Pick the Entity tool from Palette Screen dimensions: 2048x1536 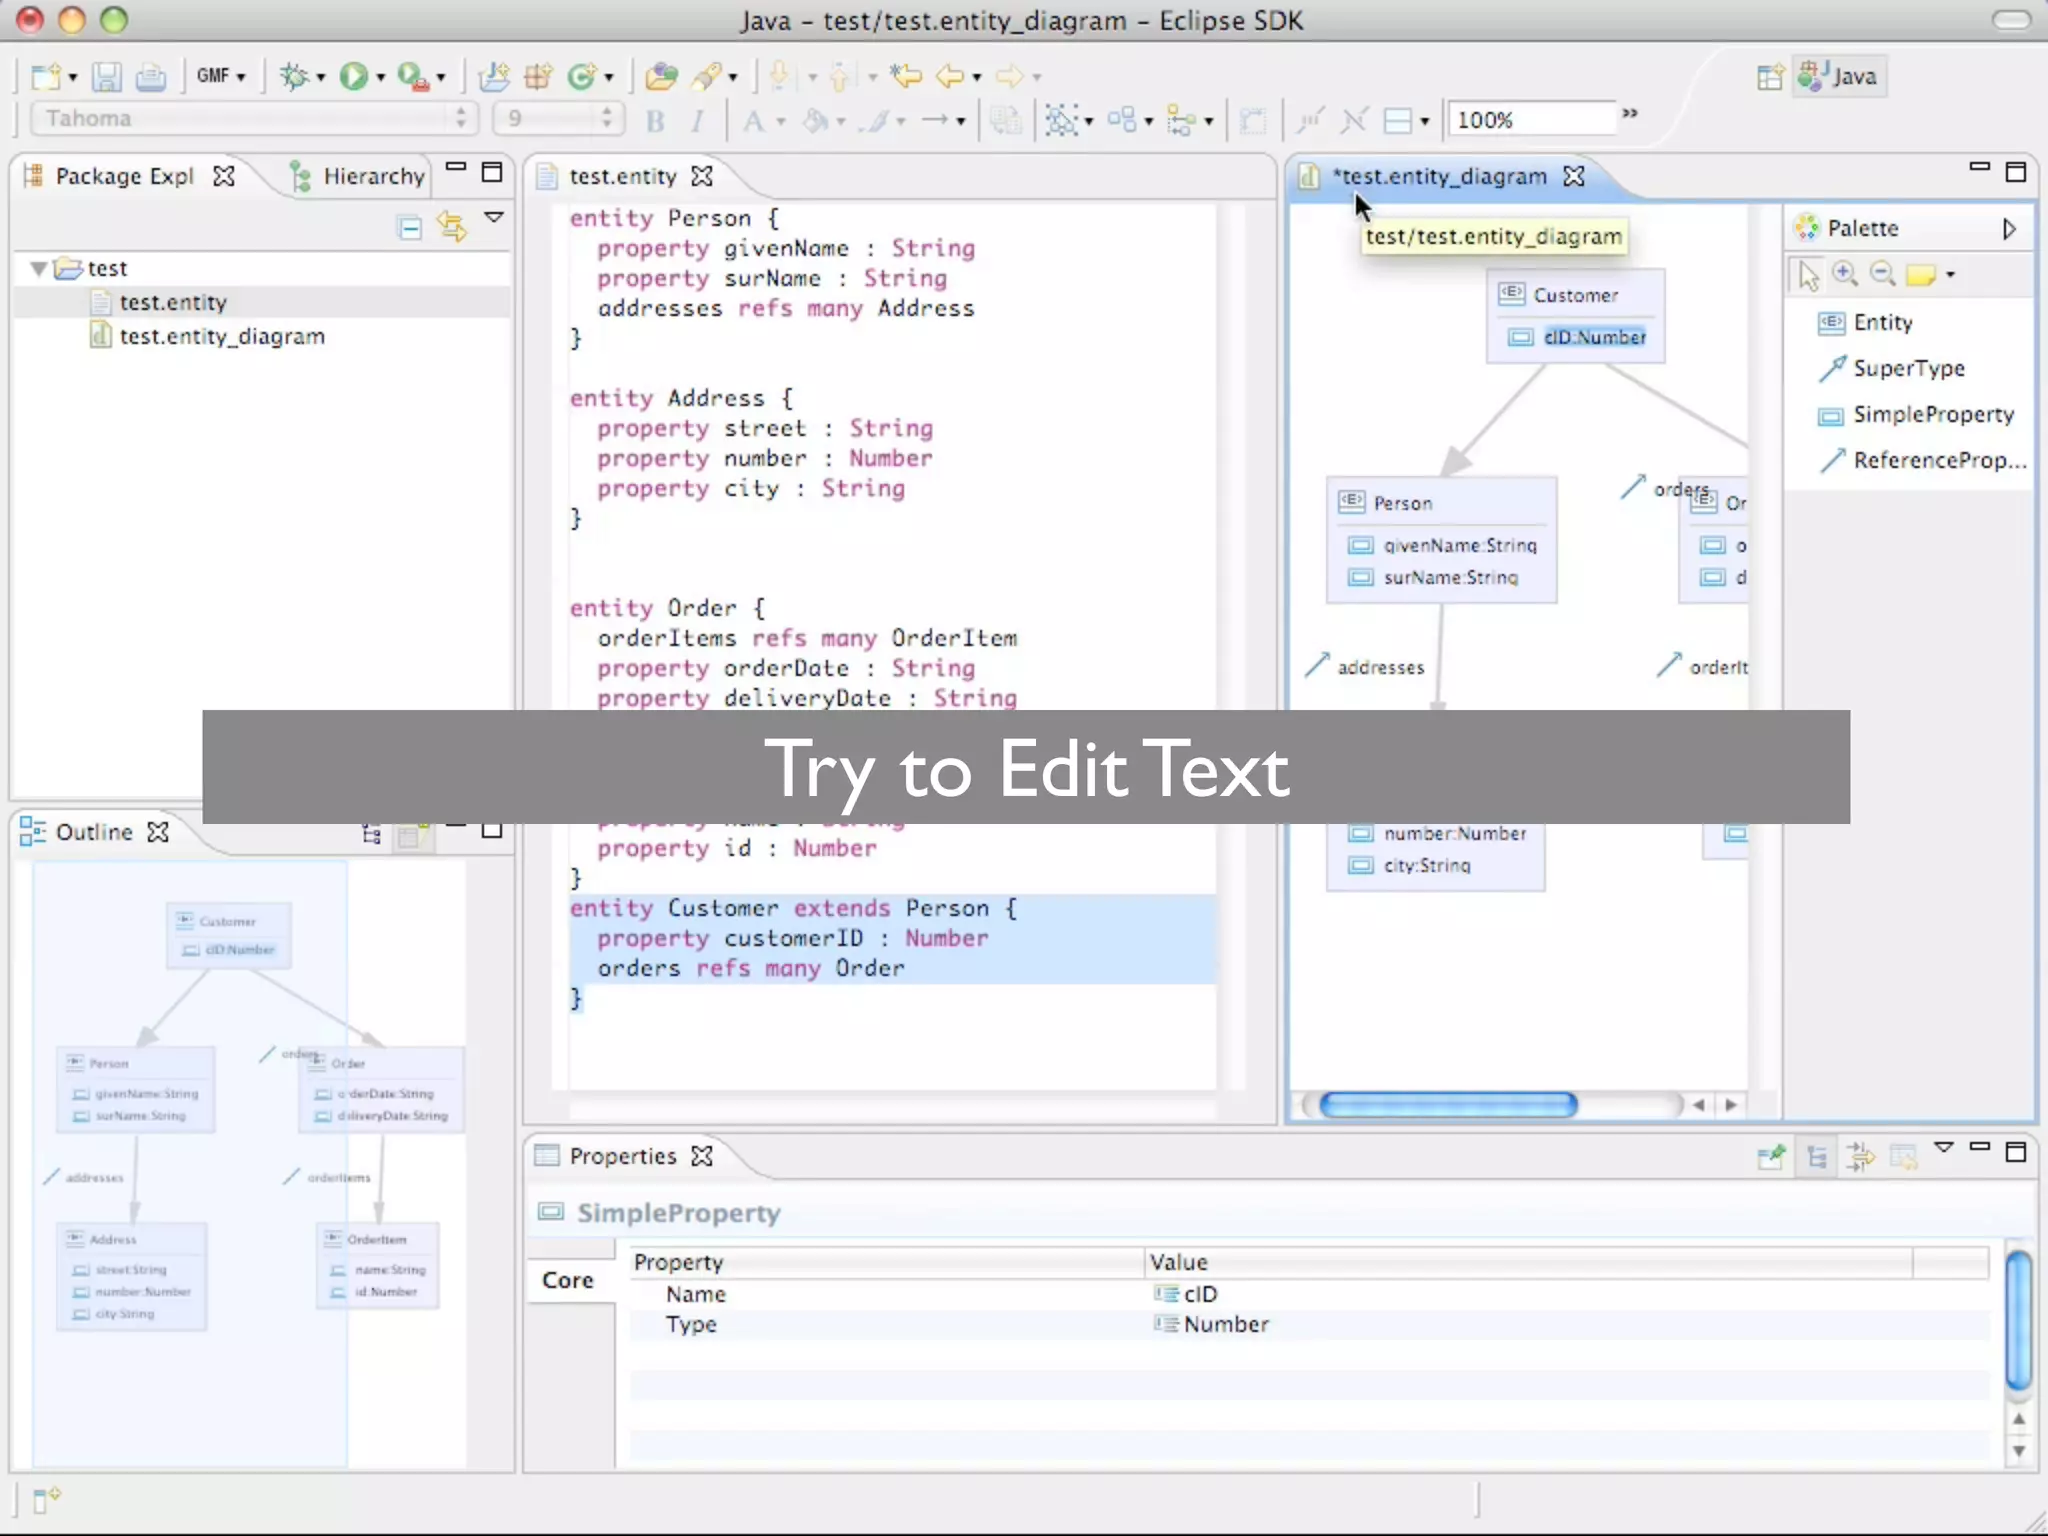coord(1881,322)
